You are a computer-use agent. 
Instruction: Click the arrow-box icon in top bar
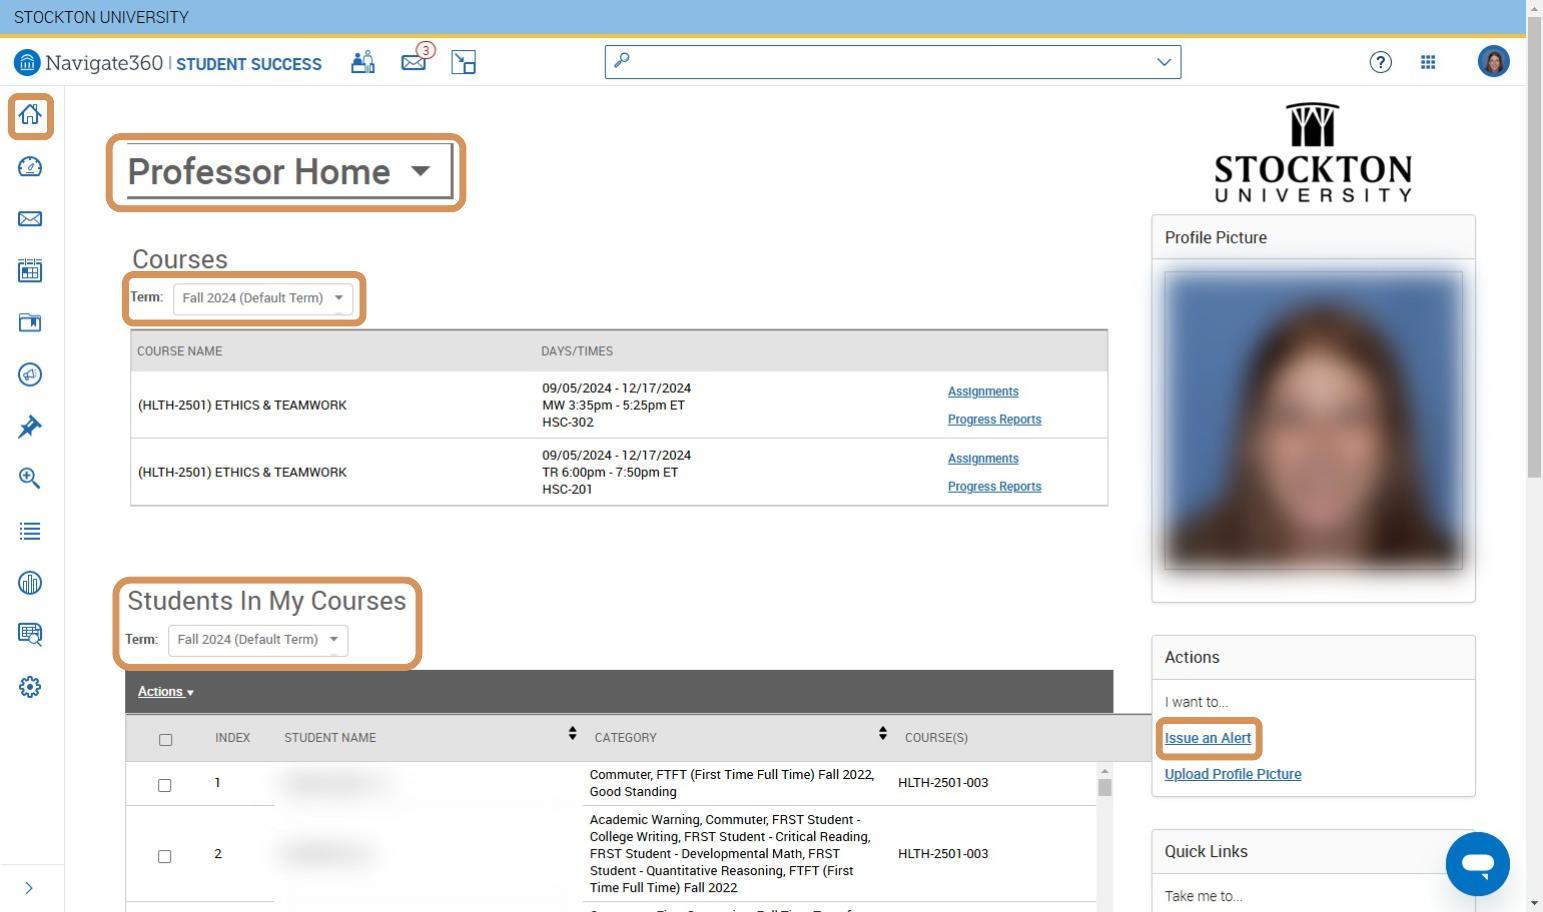(x=463, y=62)
